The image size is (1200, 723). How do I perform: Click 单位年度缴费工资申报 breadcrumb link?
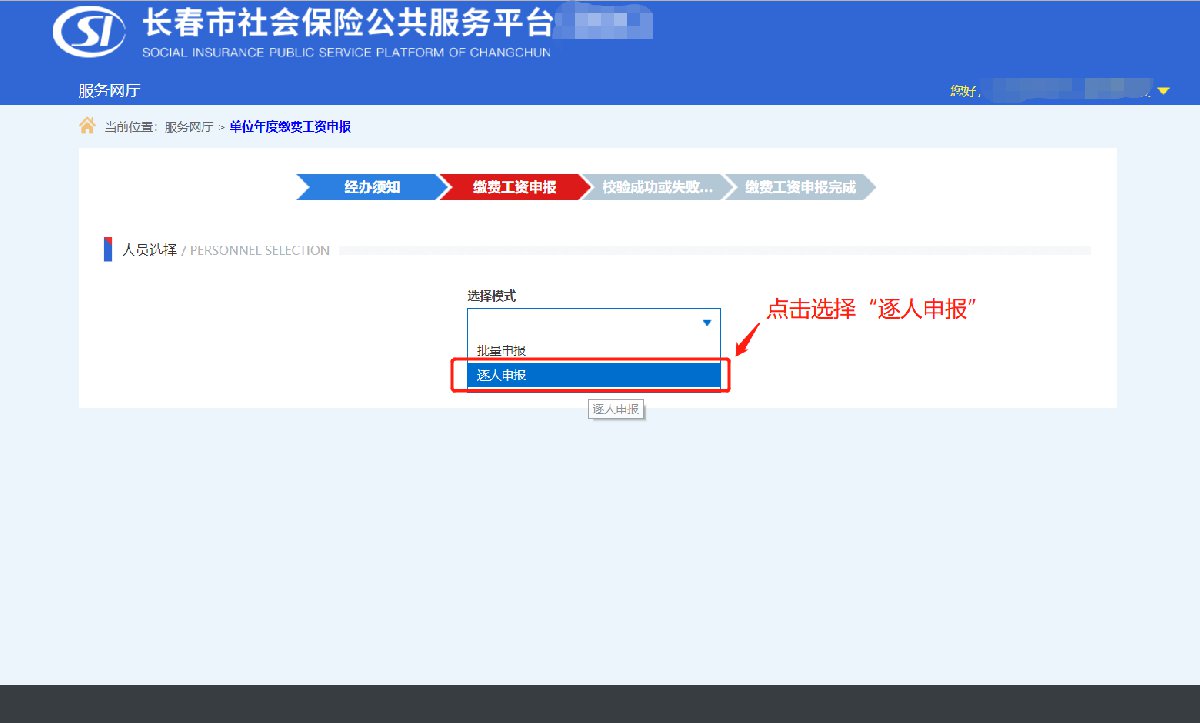click(290, 127)
